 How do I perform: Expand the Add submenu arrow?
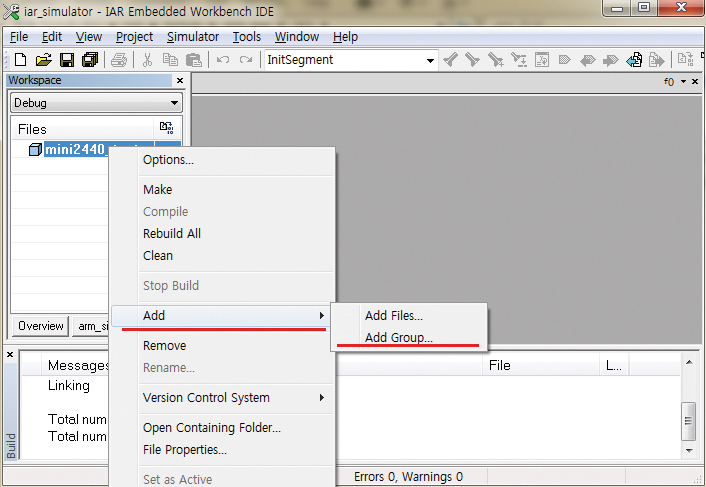tap(322, 316)
